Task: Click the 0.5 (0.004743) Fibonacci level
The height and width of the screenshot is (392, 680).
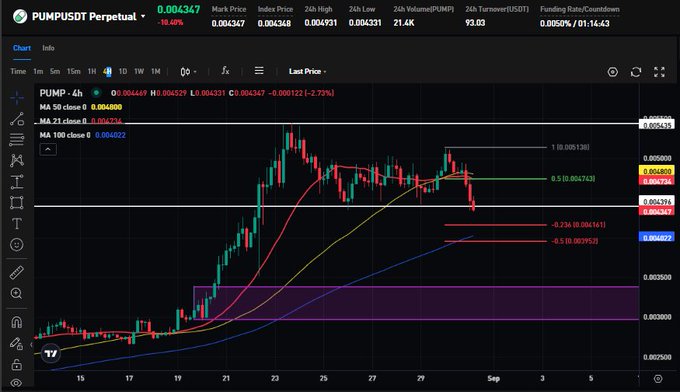Action: tap(573, 179)
